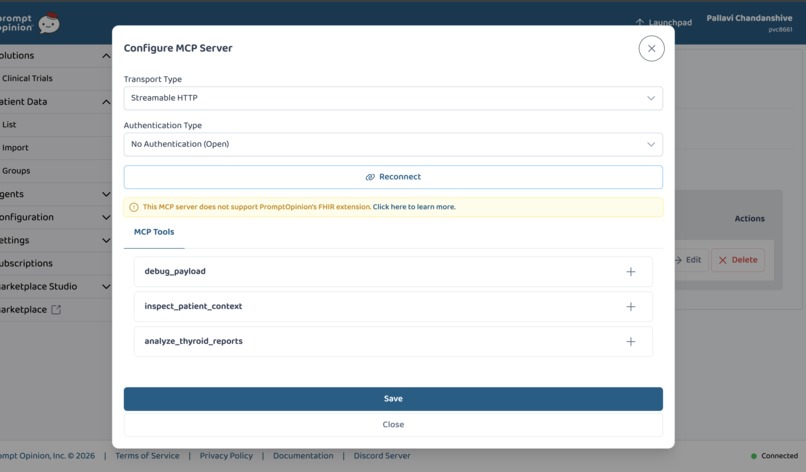Collapse the Patient Data section chevron
This screenshot has height=472, width=806.
106,102
